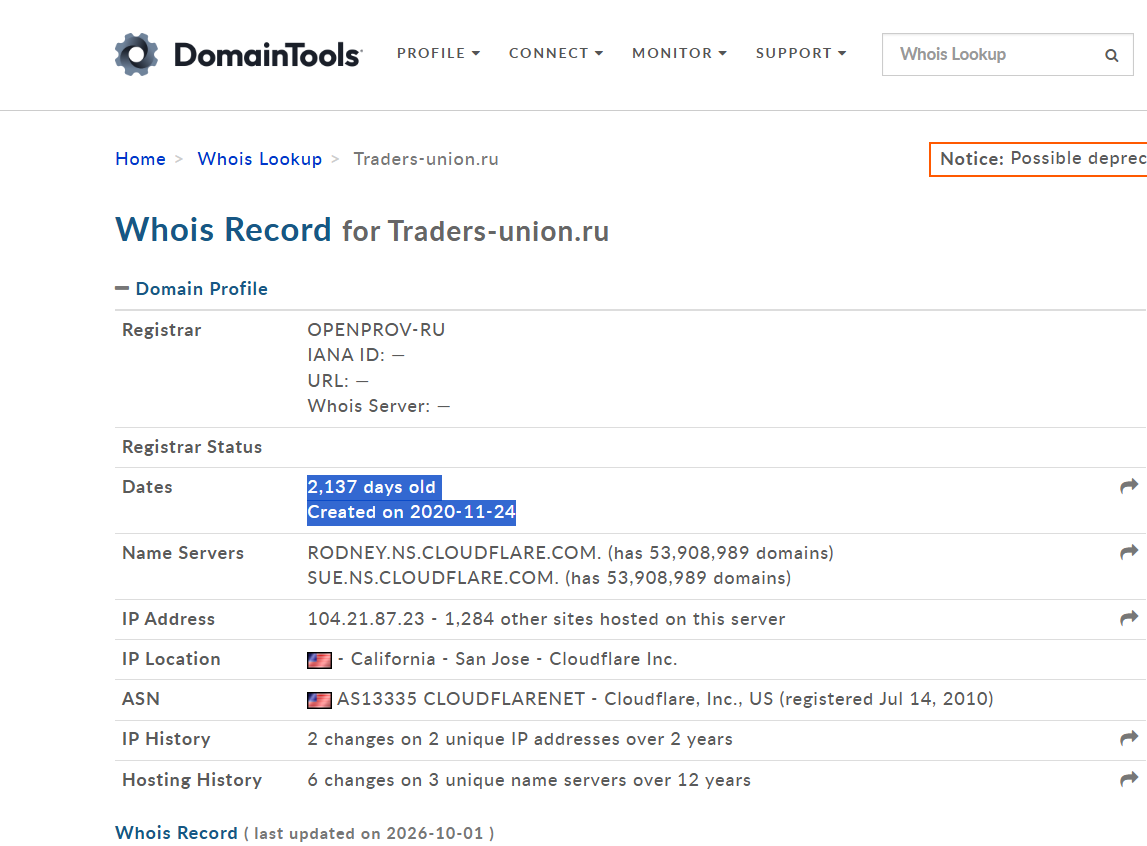The width and height of the screenshot is (1147, 846).
Task: Click the IP address 104.21.87.23 line
Action: pos(546,619)
